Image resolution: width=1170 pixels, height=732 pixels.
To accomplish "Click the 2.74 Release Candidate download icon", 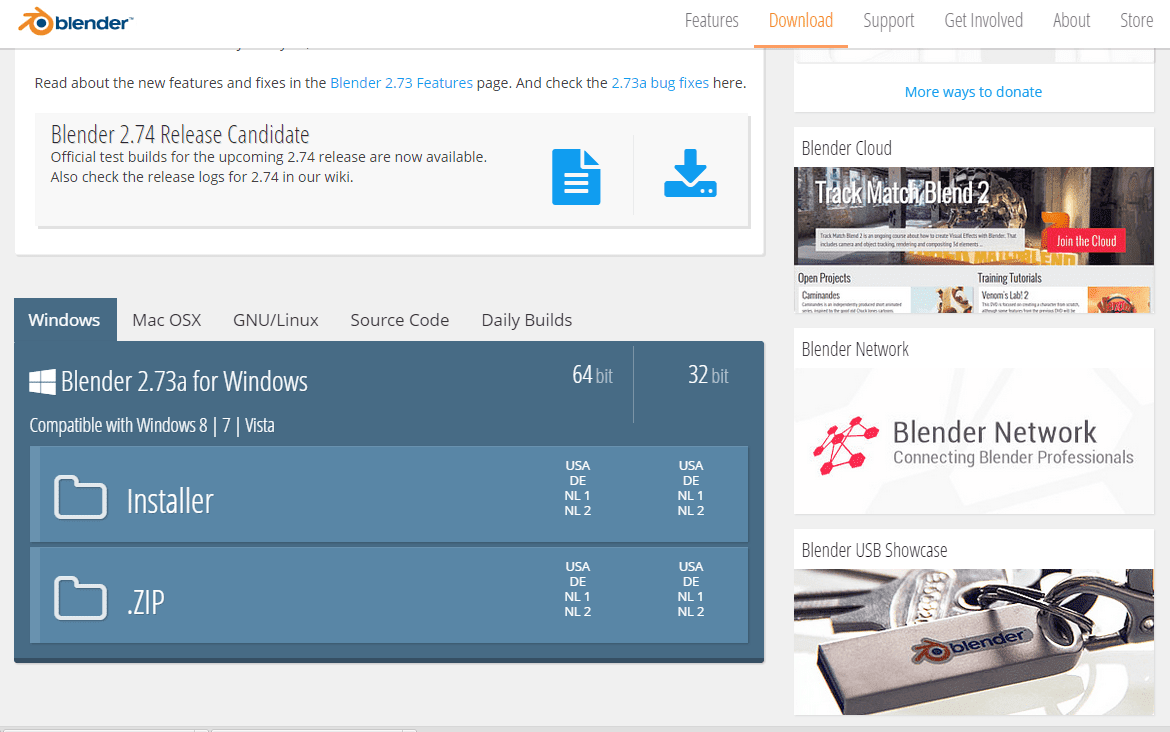I will [690, 173].
